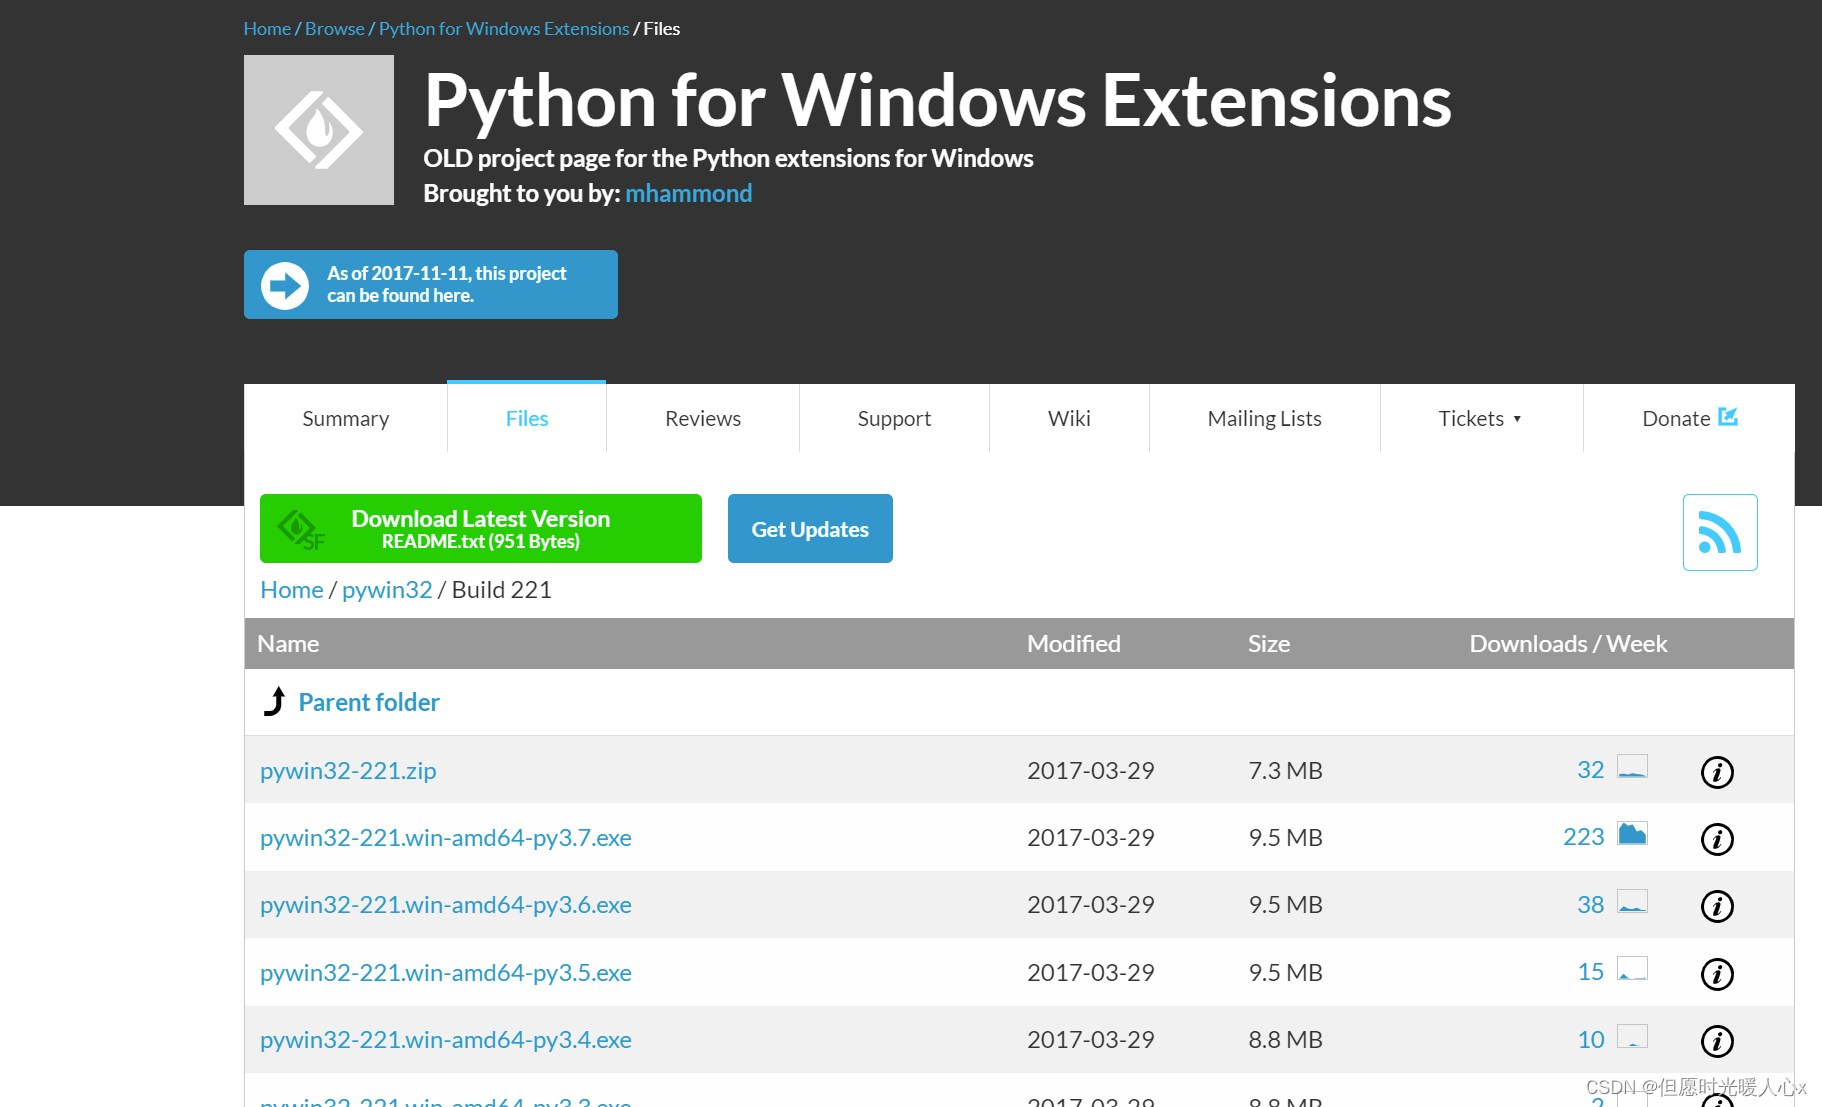Open download stats chart for py3.5.exe

point(1632,969)
